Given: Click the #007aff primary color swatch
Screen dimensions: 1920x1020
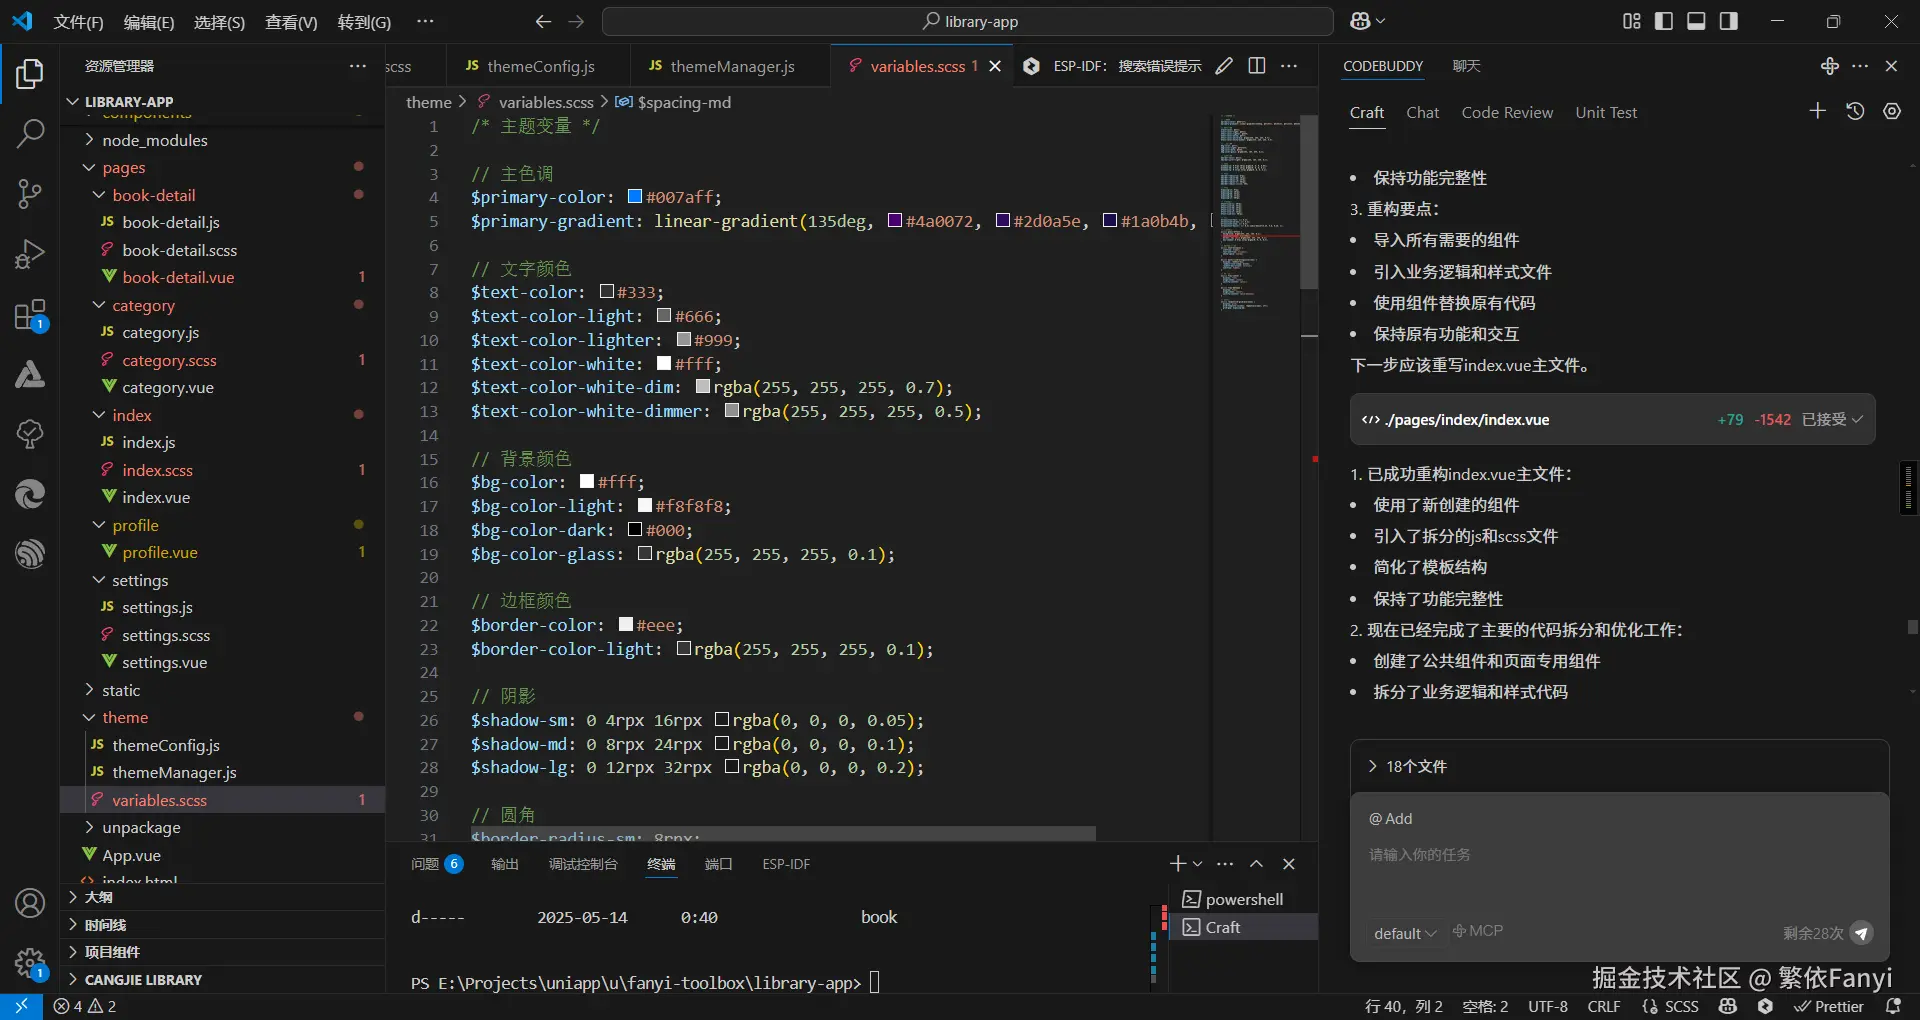Looking at the screenshot, I should pos(635,197).
